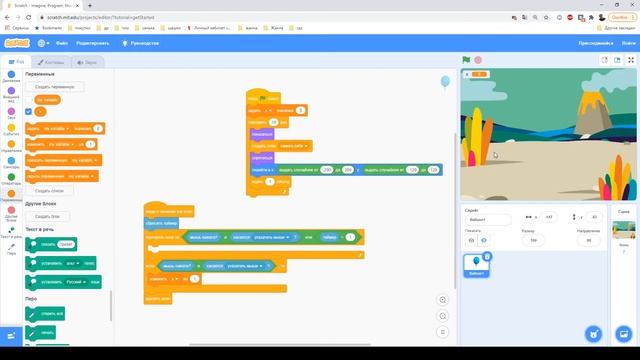Viewport: 640px width, 360px height.
Task: Open the language globe menu
Action: coord(43,43)
